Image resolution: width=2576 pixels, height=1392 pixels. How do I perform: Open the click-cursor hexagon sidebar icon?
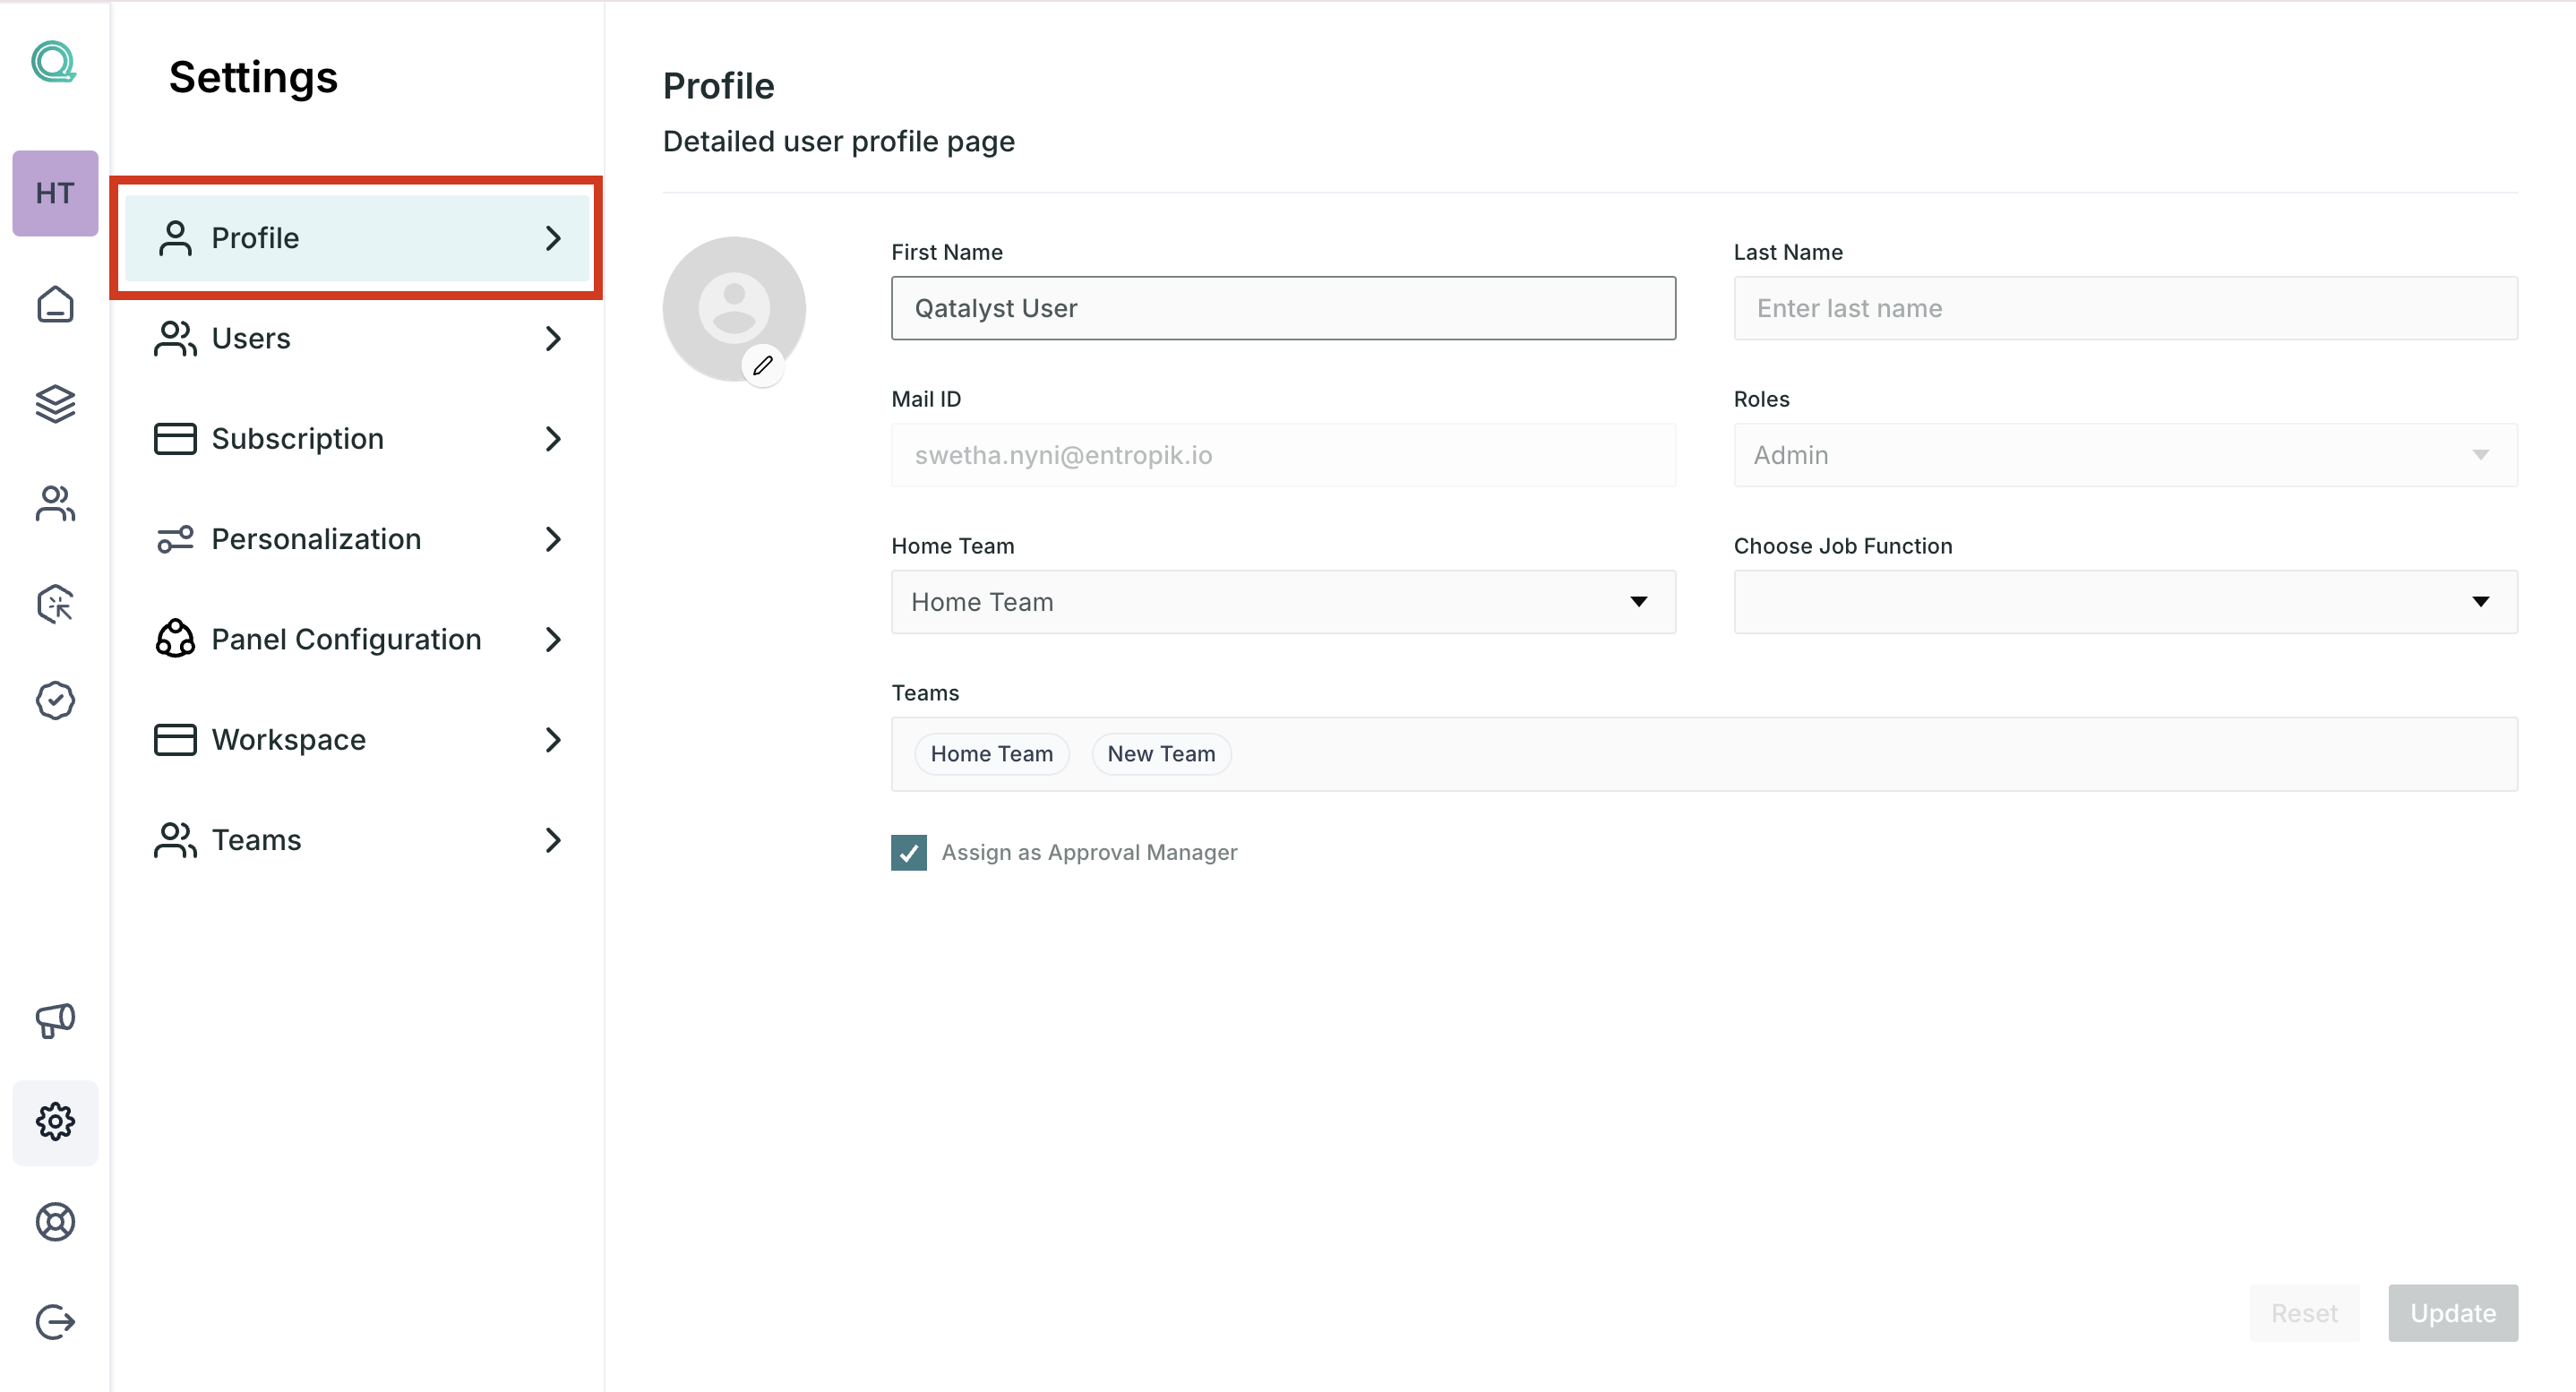[55, 603]
